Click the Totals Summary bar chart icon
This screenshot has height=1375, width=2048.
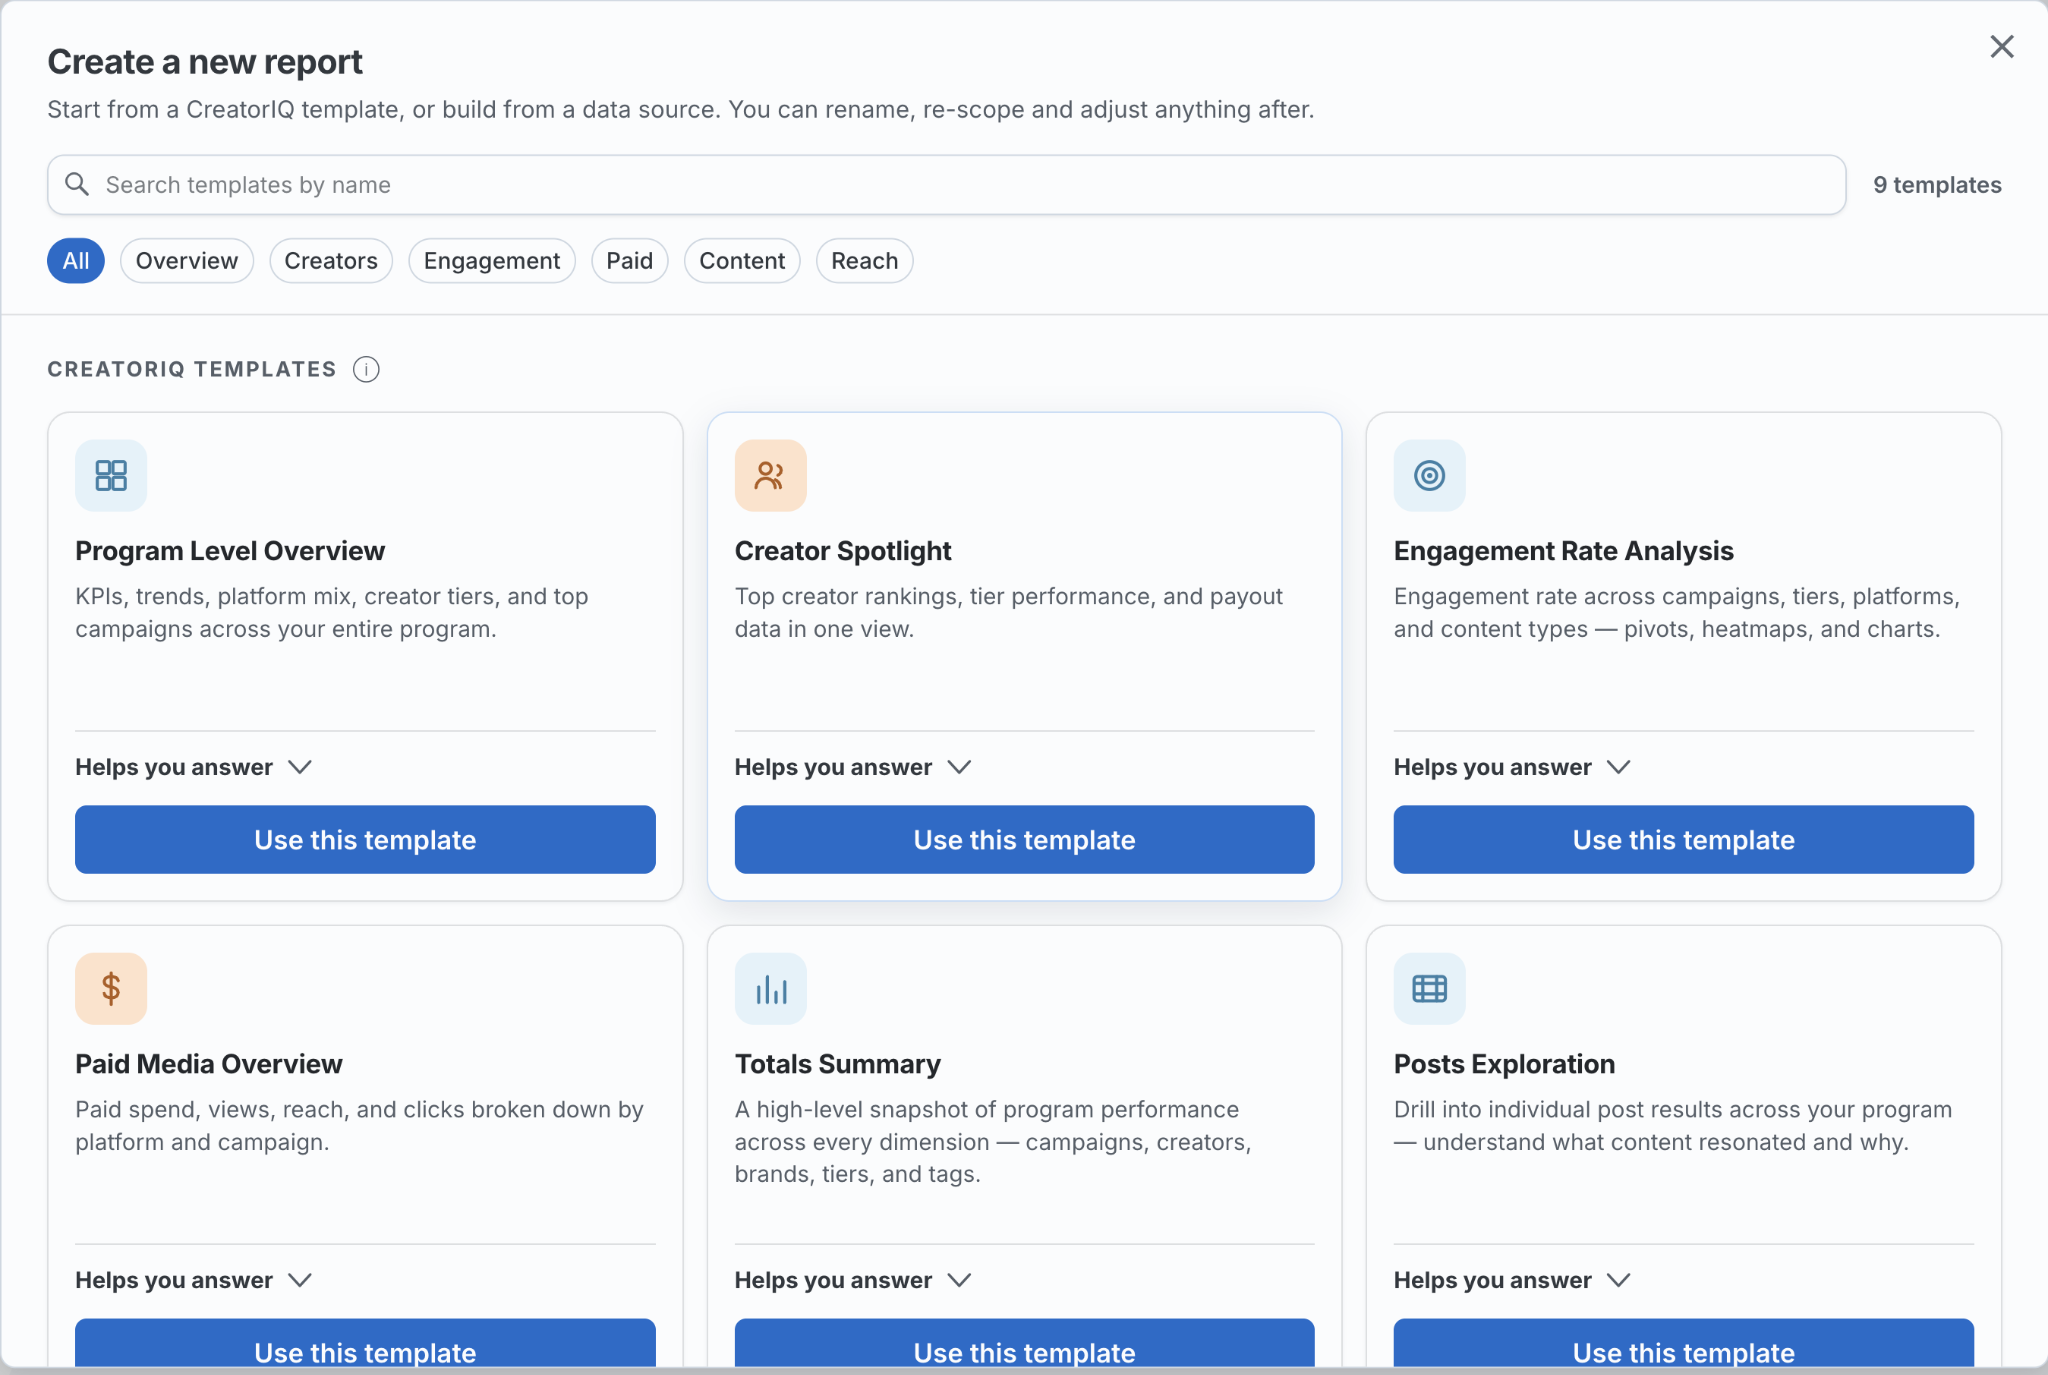[x=770, y=988]
